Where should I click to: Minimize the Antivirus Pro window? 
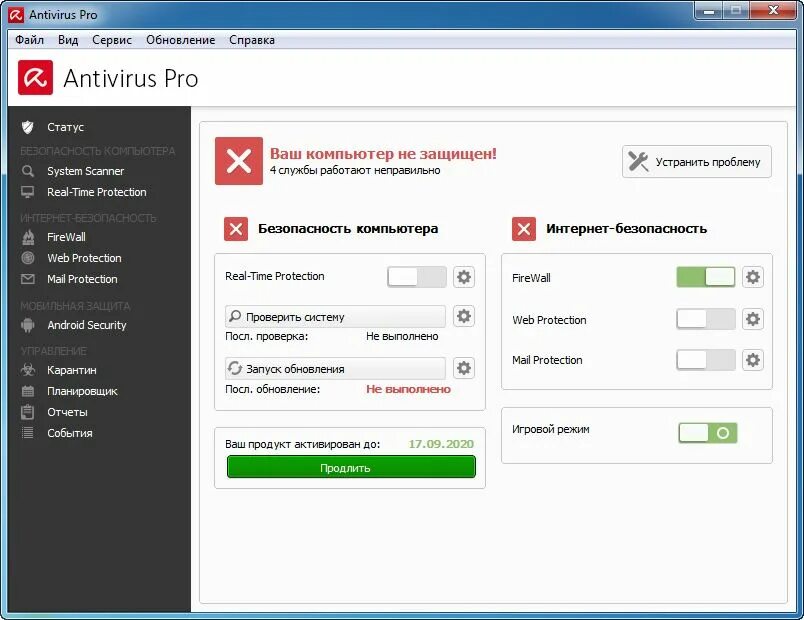point(710,11)
